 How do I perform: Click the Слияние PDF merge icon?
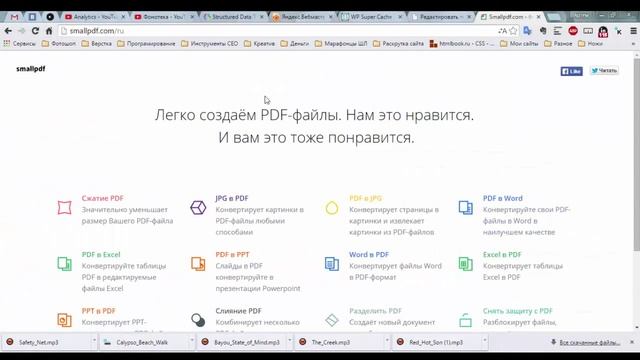click(198, 320)
